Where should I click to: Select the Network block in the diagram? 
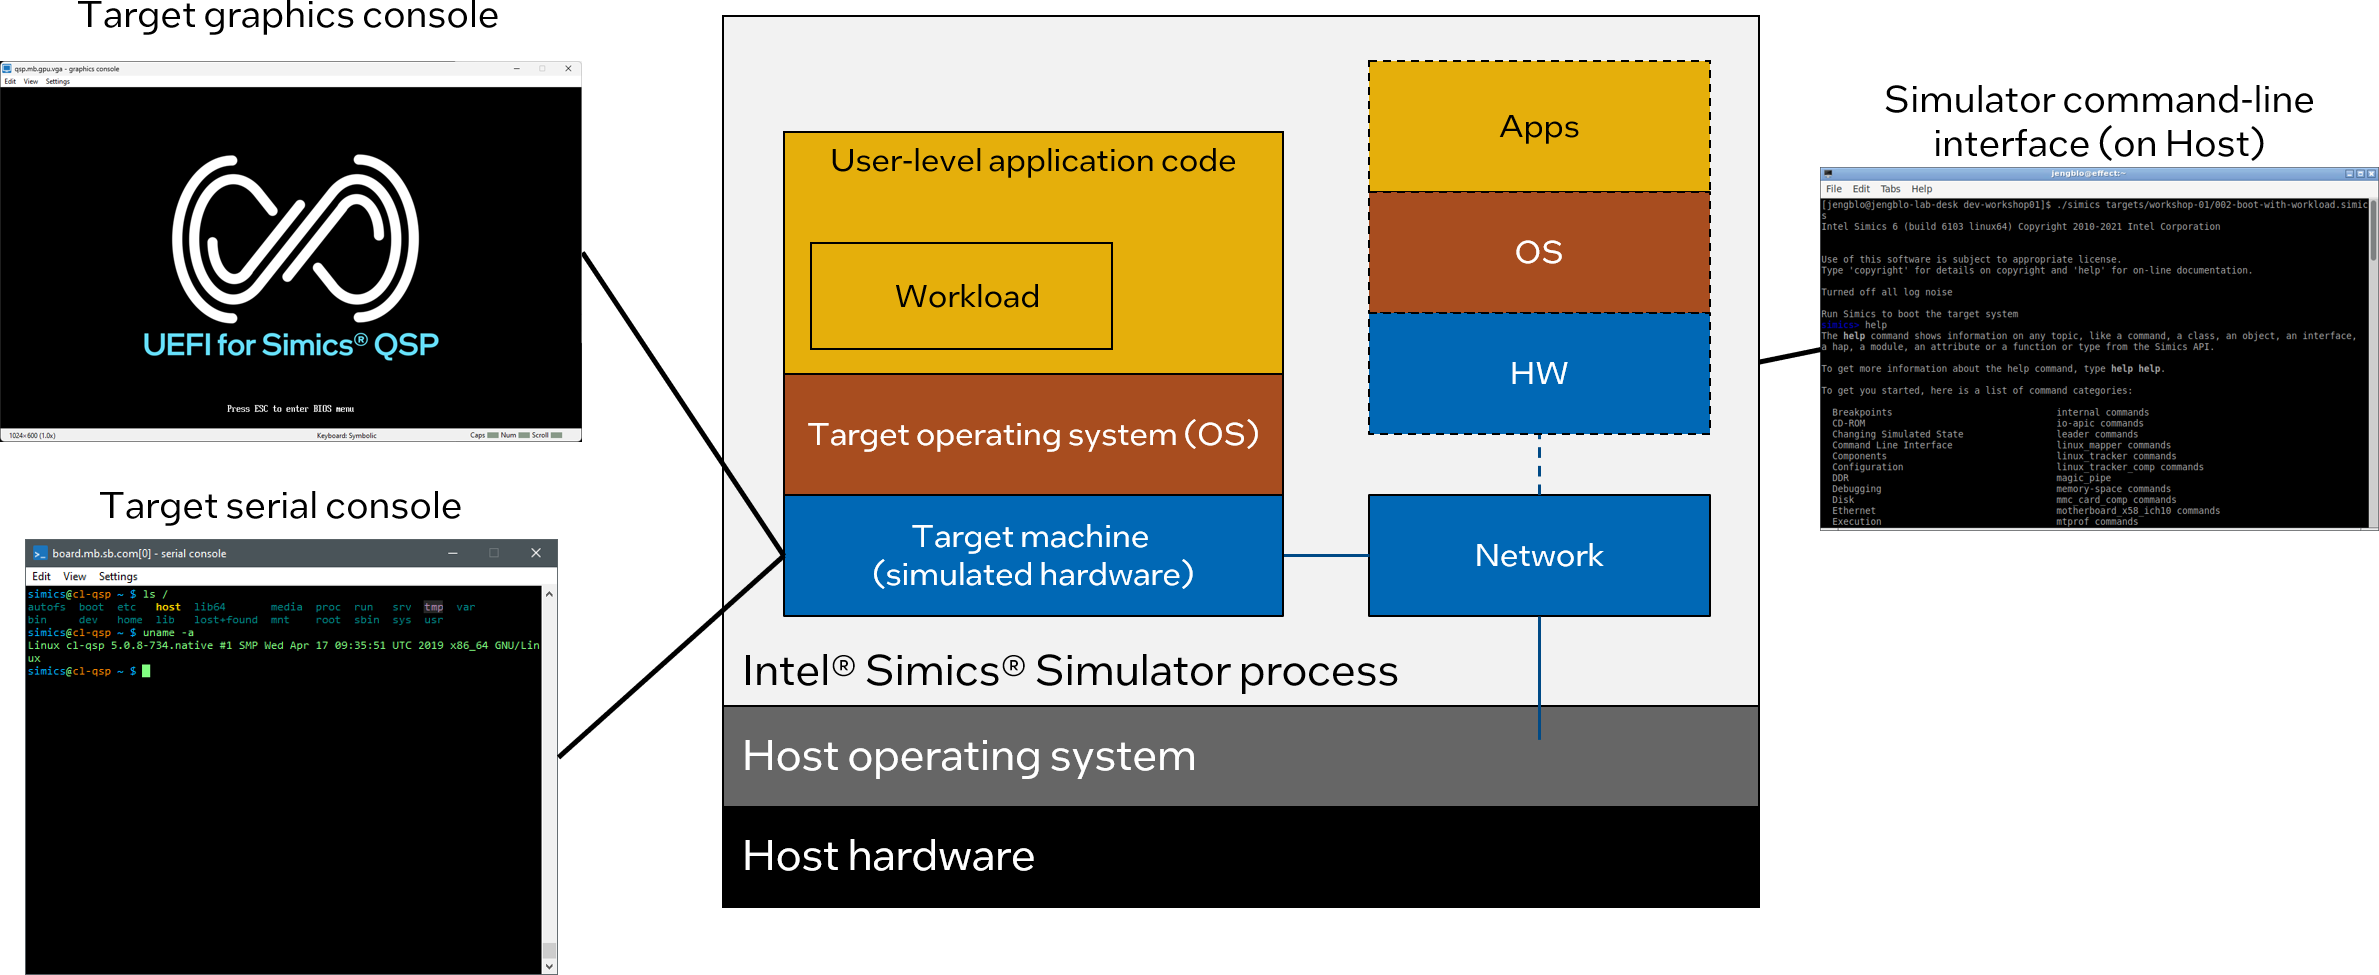(x=1538, y=555)
